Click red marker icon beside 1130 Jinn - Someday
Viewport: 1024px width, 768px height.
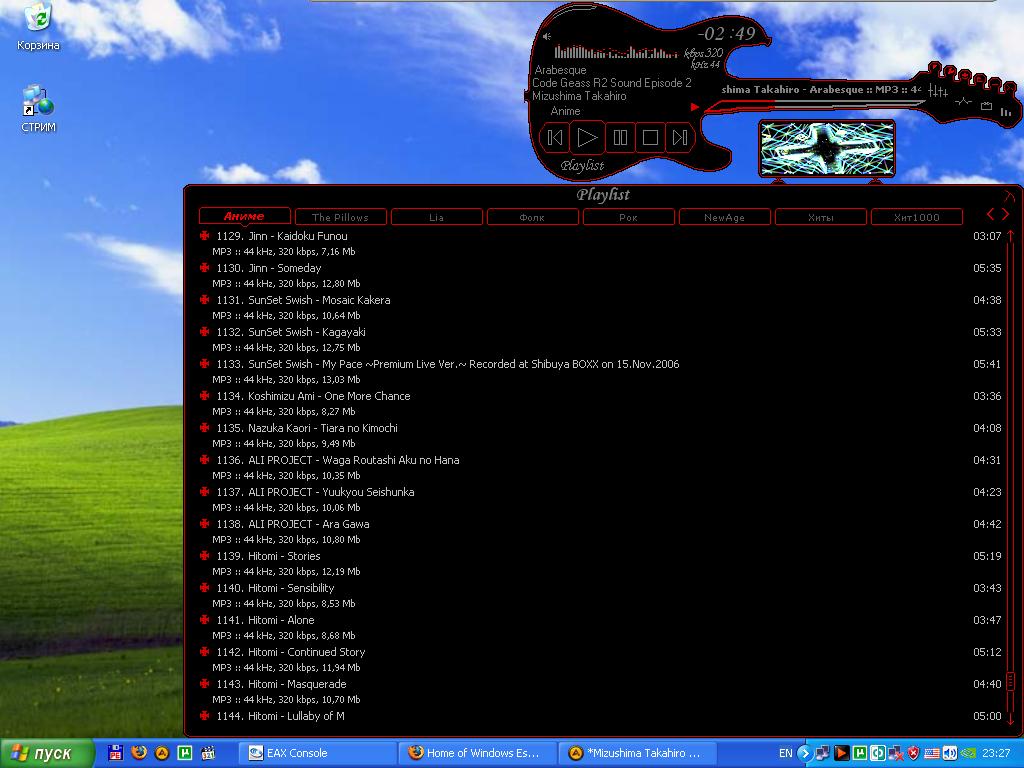(x=204, y=268)
